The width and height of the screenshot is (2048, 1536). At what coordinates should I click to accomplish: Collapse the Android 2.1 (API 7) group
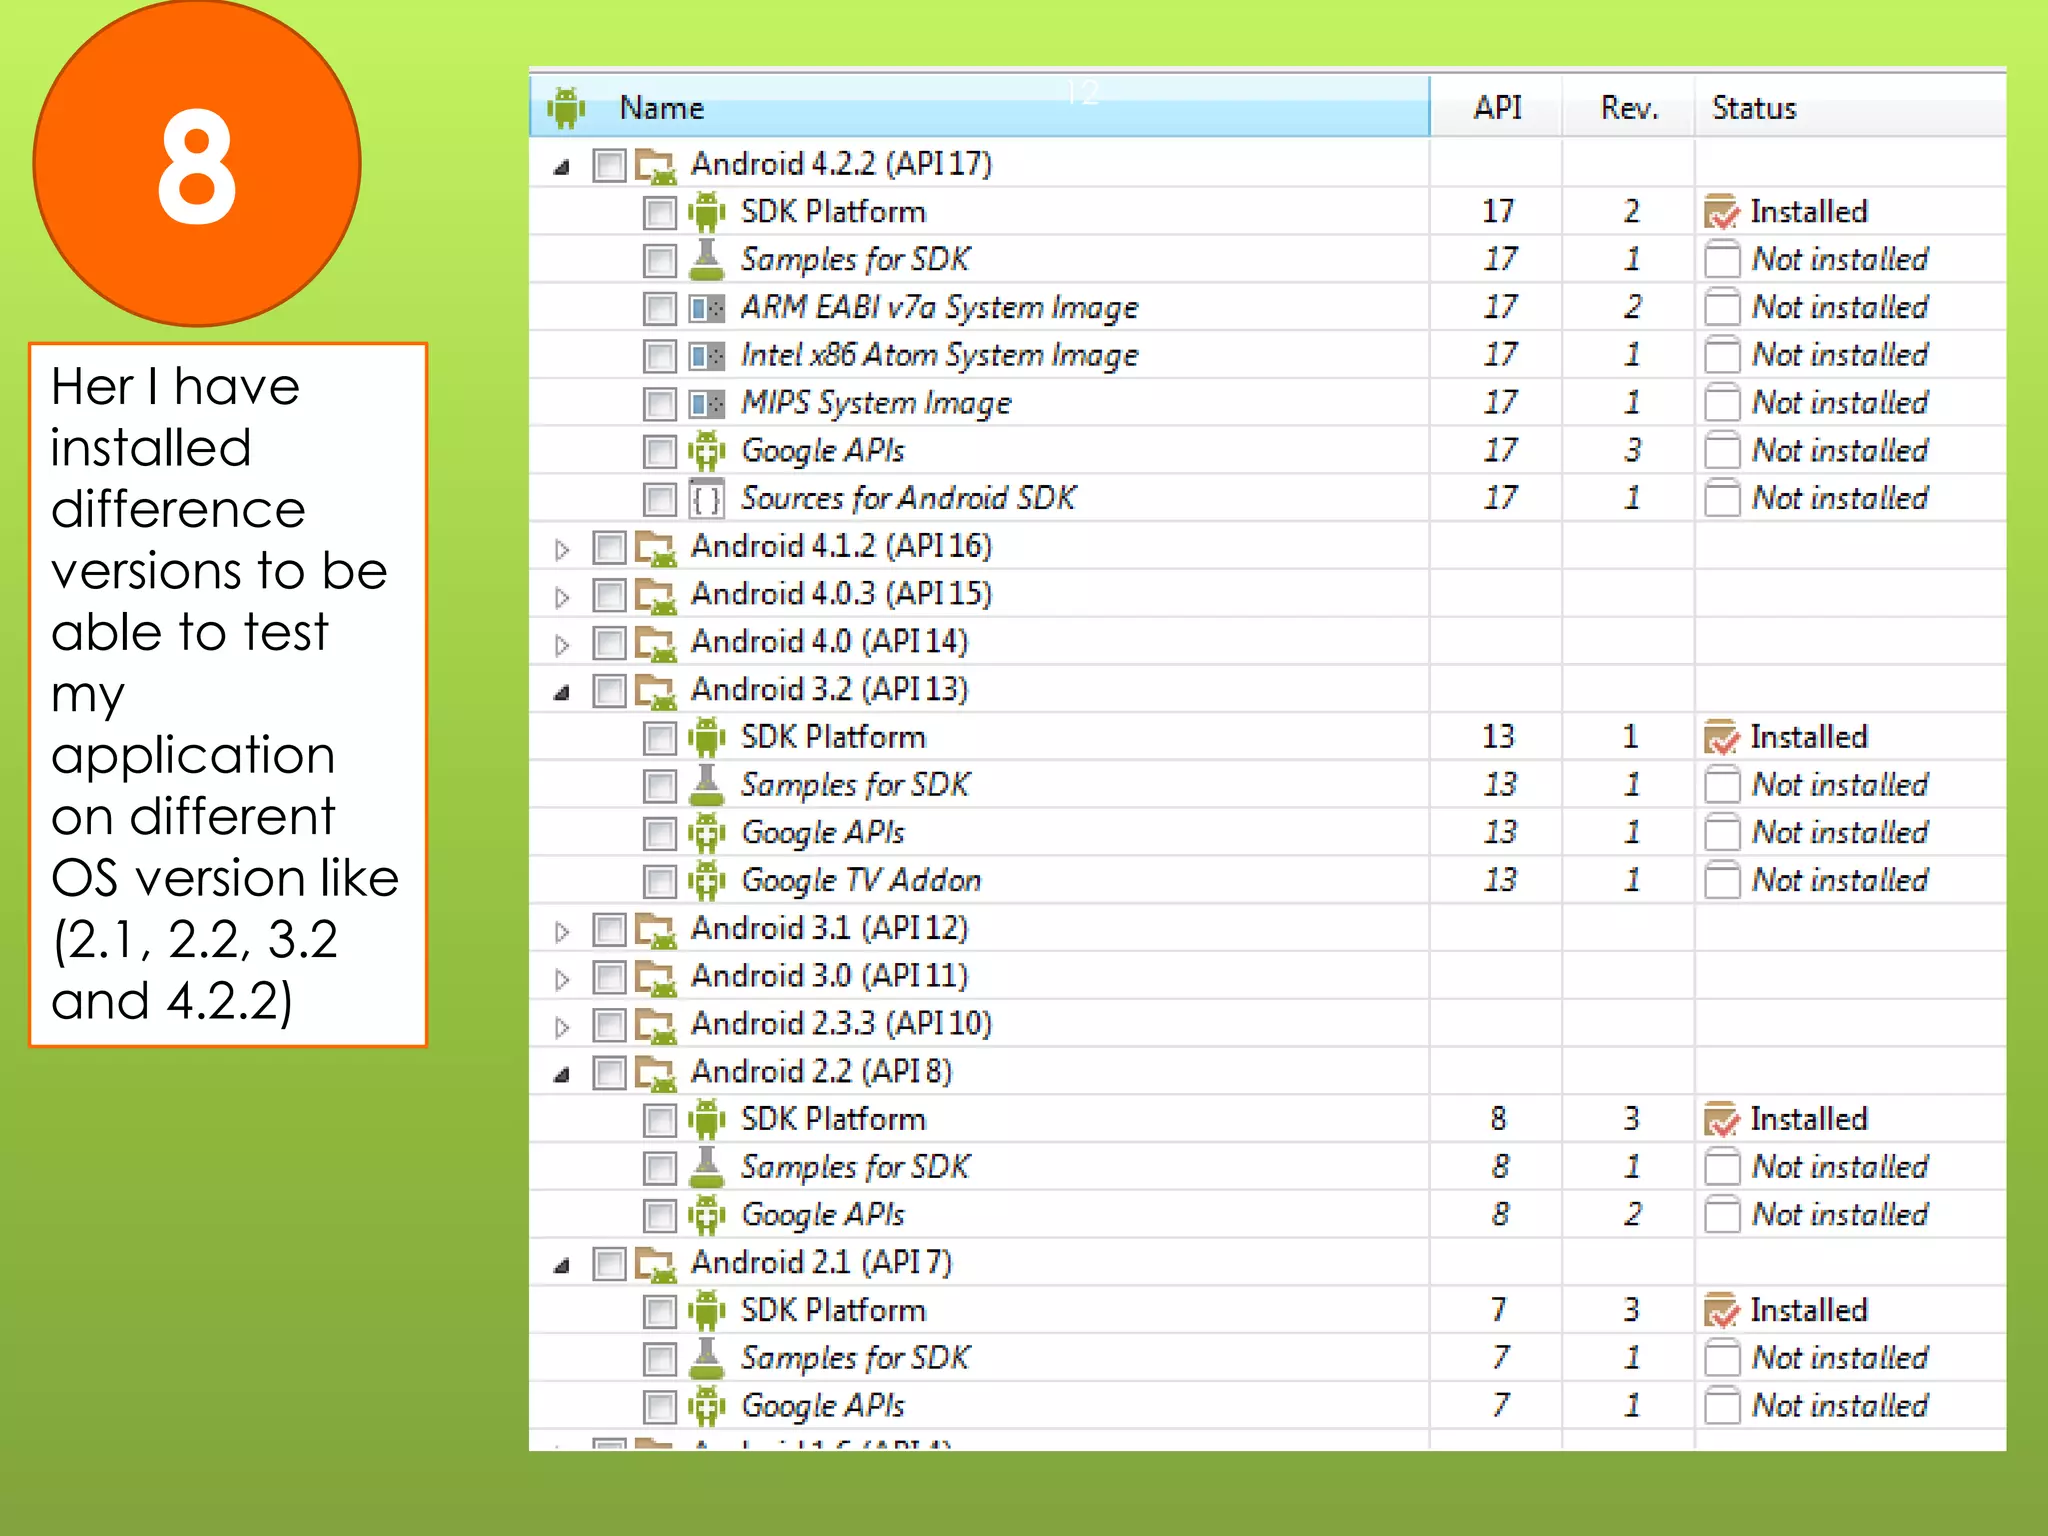click(562, 1266)
